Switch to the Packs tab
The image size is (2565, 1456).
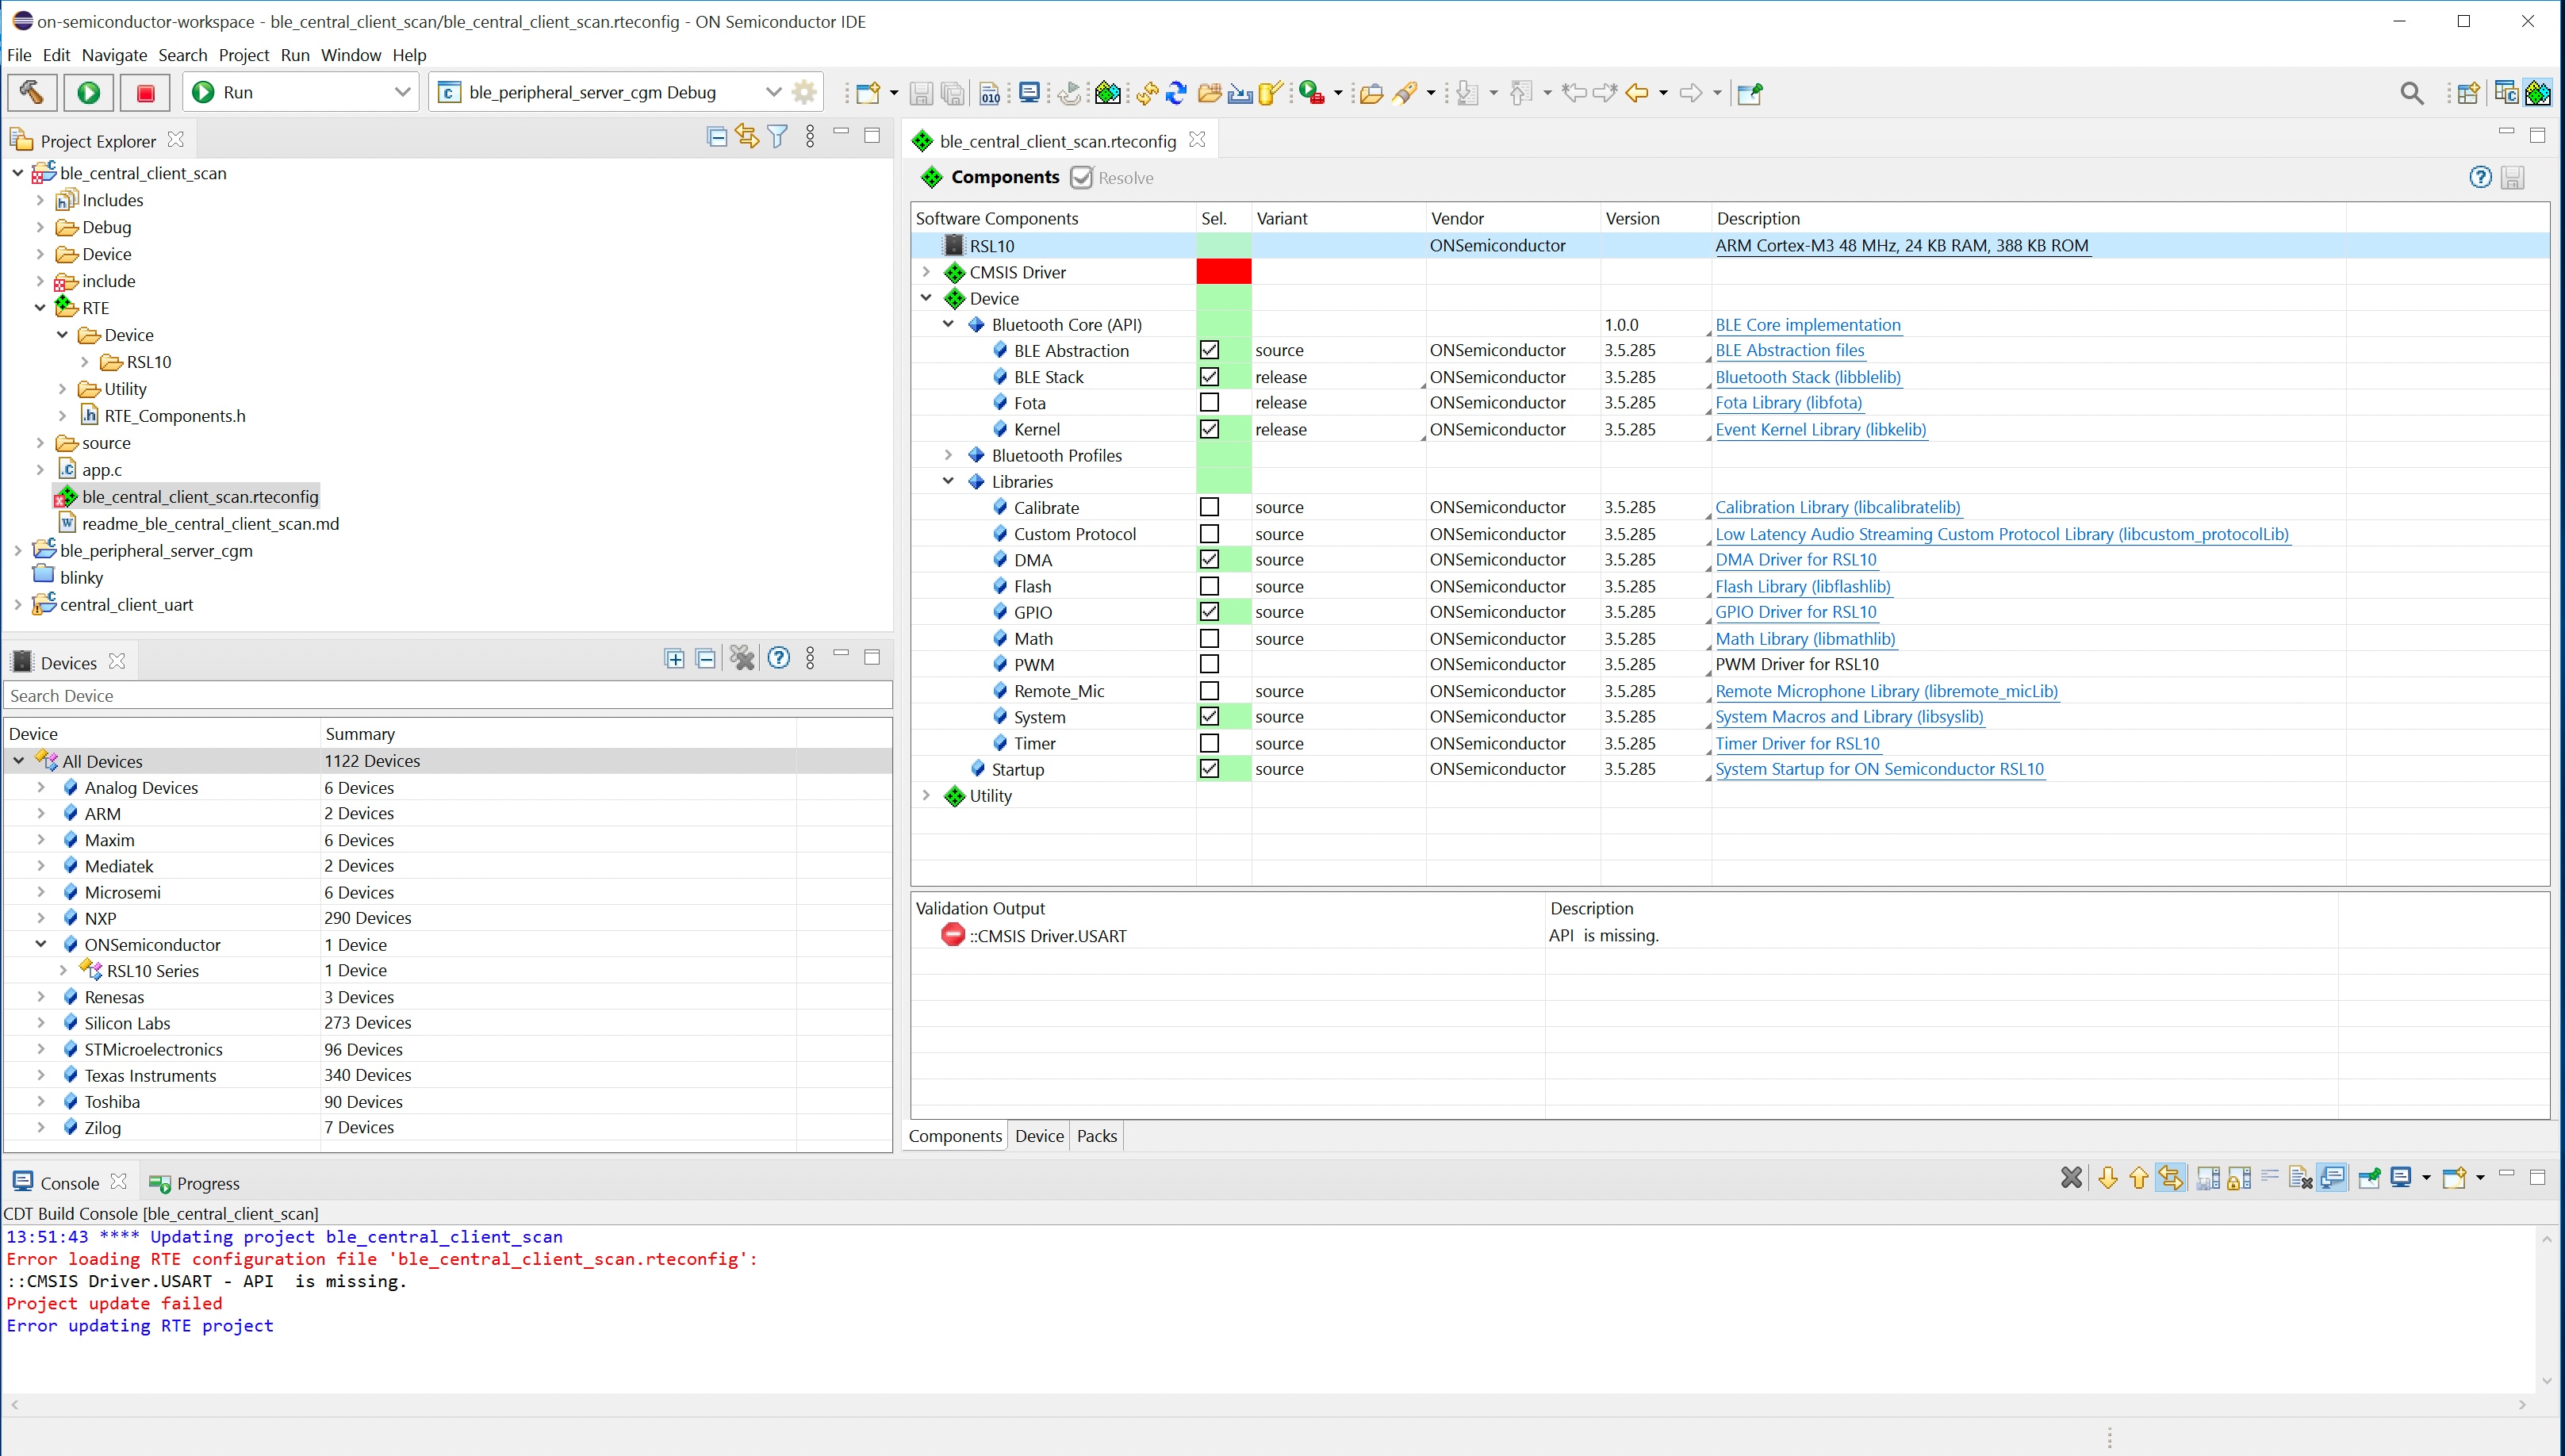(1096, 1136)
